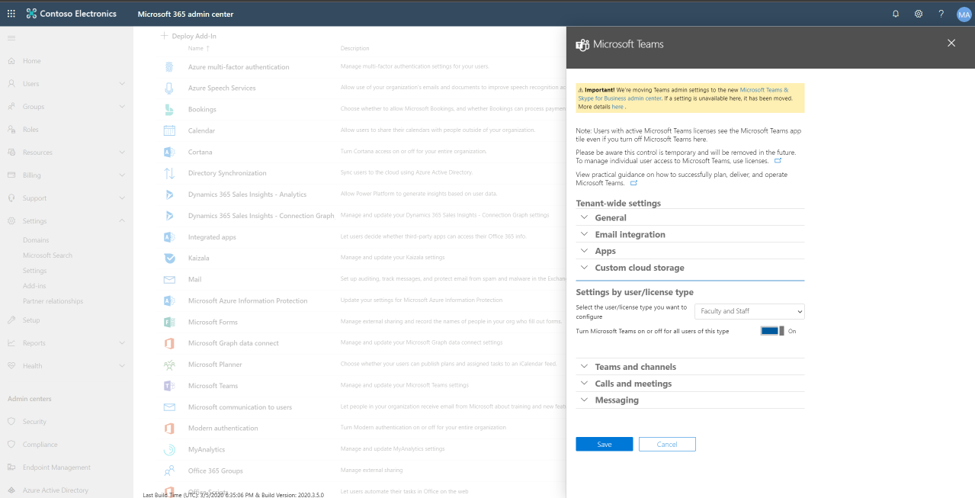The height and width of the screenshot is (498, 975).
Task: Click the Bookings app icon
Action: (169, 109)
